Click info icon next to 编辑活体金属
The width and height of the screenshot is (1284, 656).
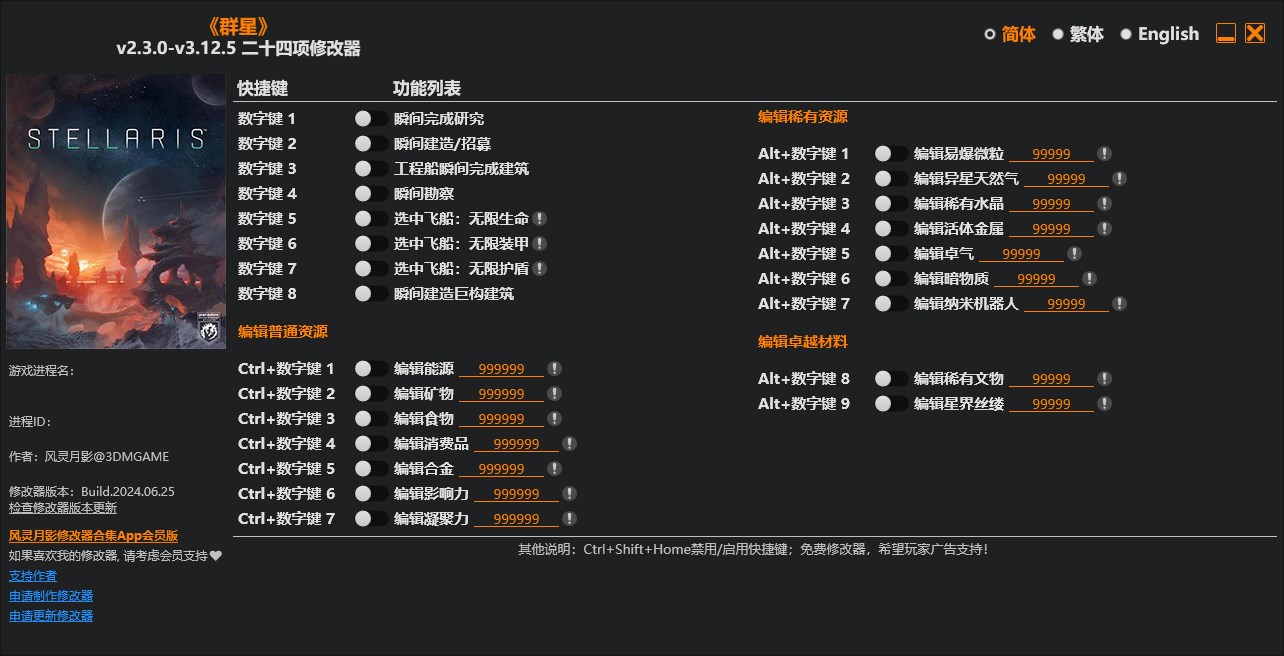tap(1104, 228)
